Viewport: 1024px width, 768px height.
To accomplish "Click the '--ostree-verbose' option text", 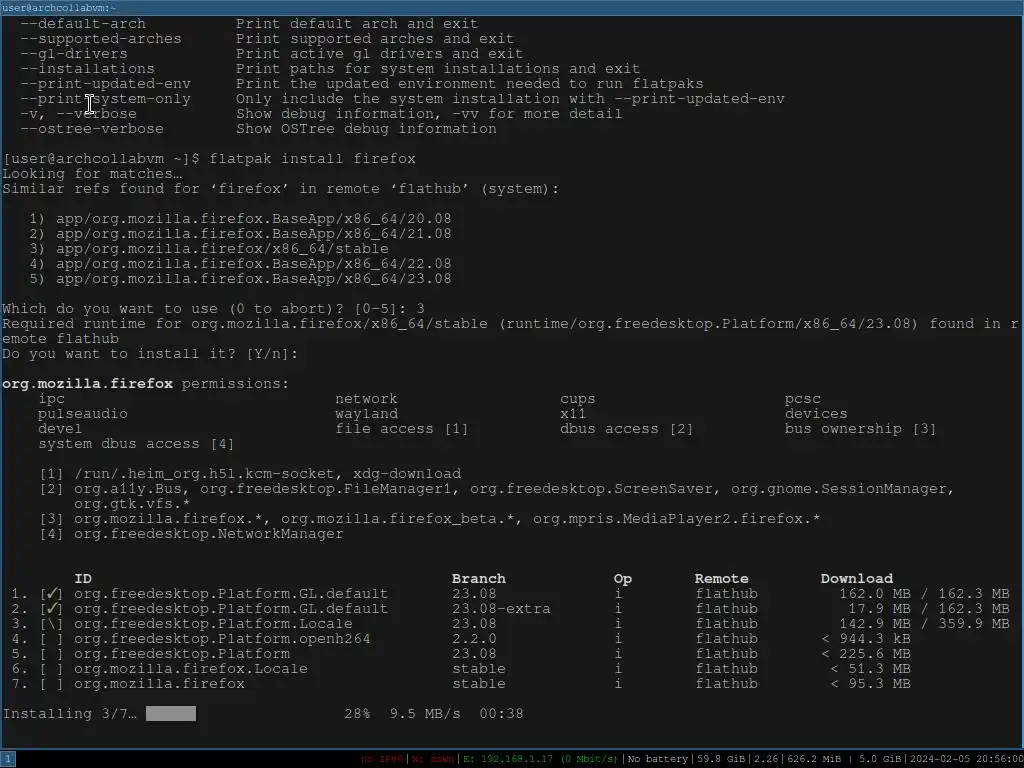I will (92, 129).
